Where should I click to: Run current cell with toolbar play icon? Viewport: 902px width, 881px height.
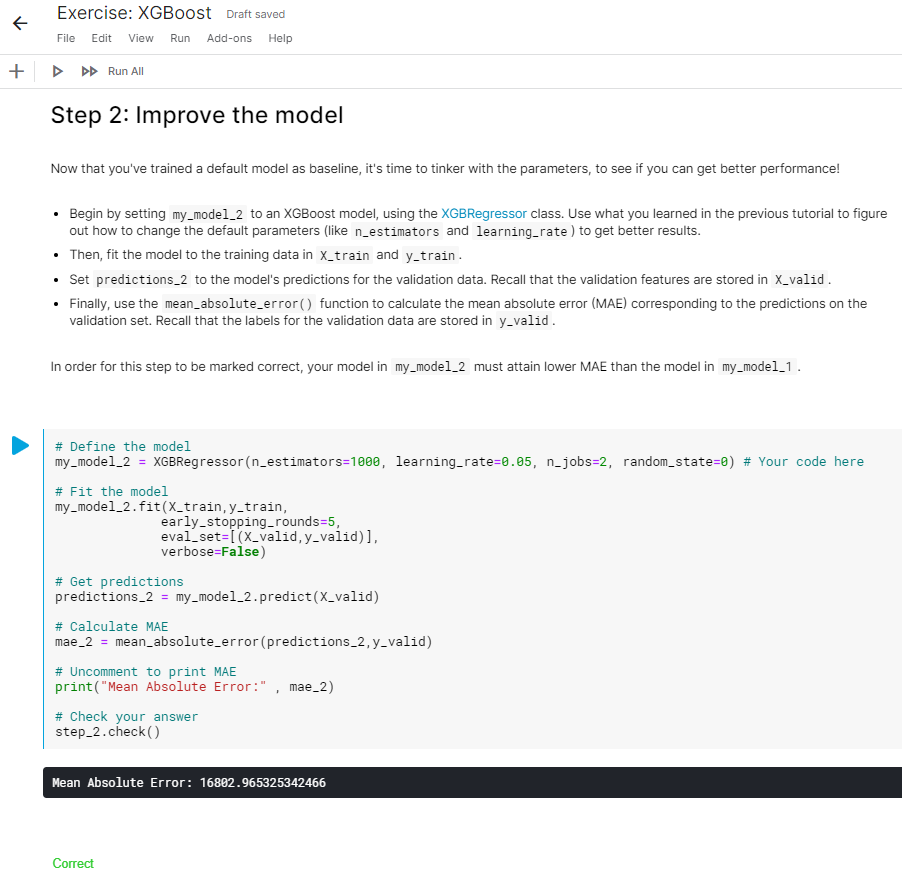point(58,71)
